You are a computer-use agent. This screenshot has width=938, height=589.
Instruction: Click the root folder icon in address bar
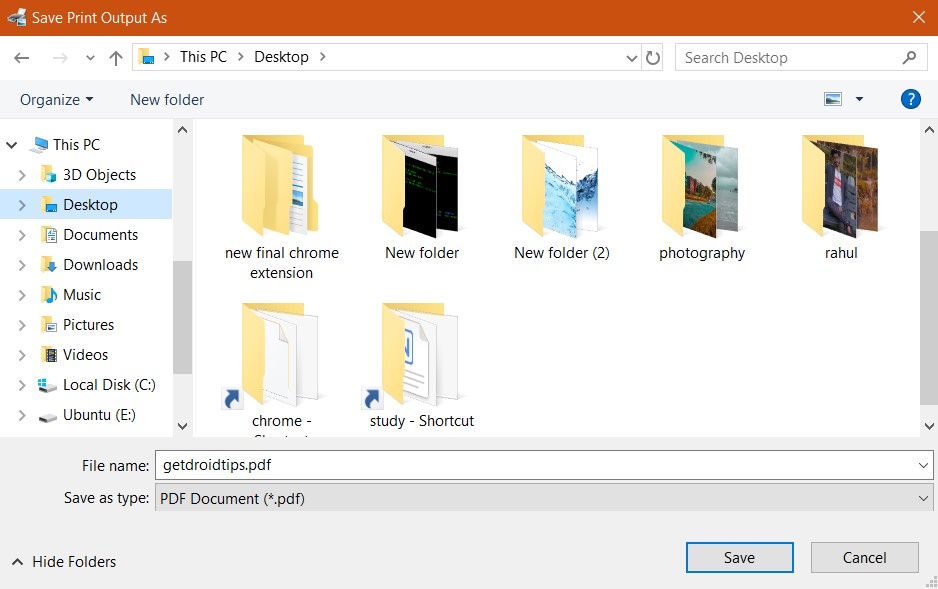pyautogui.click(x=147, y=57)
